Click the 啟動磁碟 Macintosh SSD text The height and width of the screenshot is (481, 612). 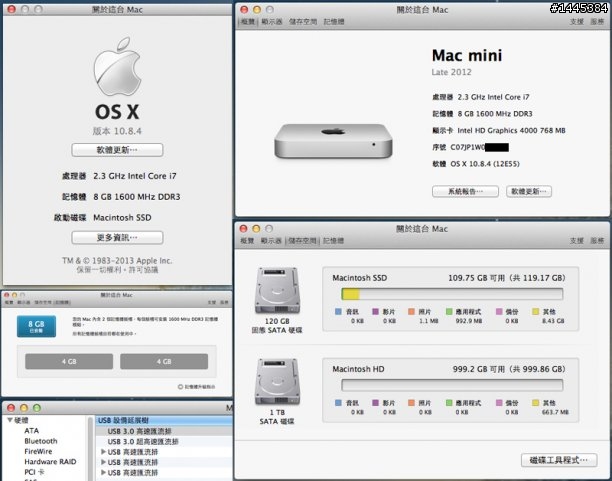(x=103, y=217)
